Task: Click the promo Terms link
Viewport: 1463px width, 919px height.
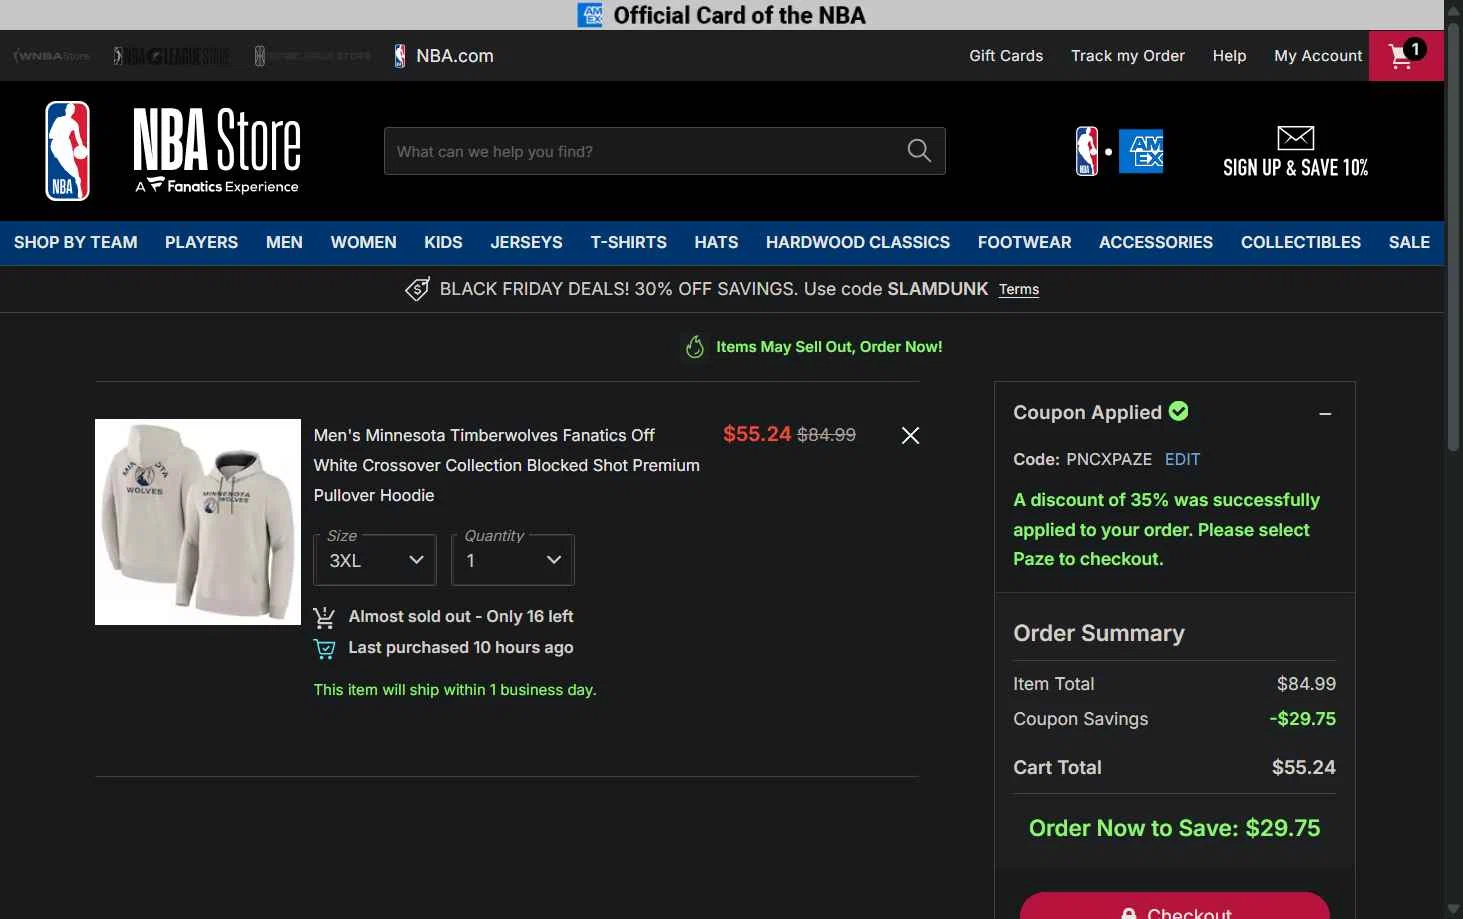Action: (x=1019, y=289)
